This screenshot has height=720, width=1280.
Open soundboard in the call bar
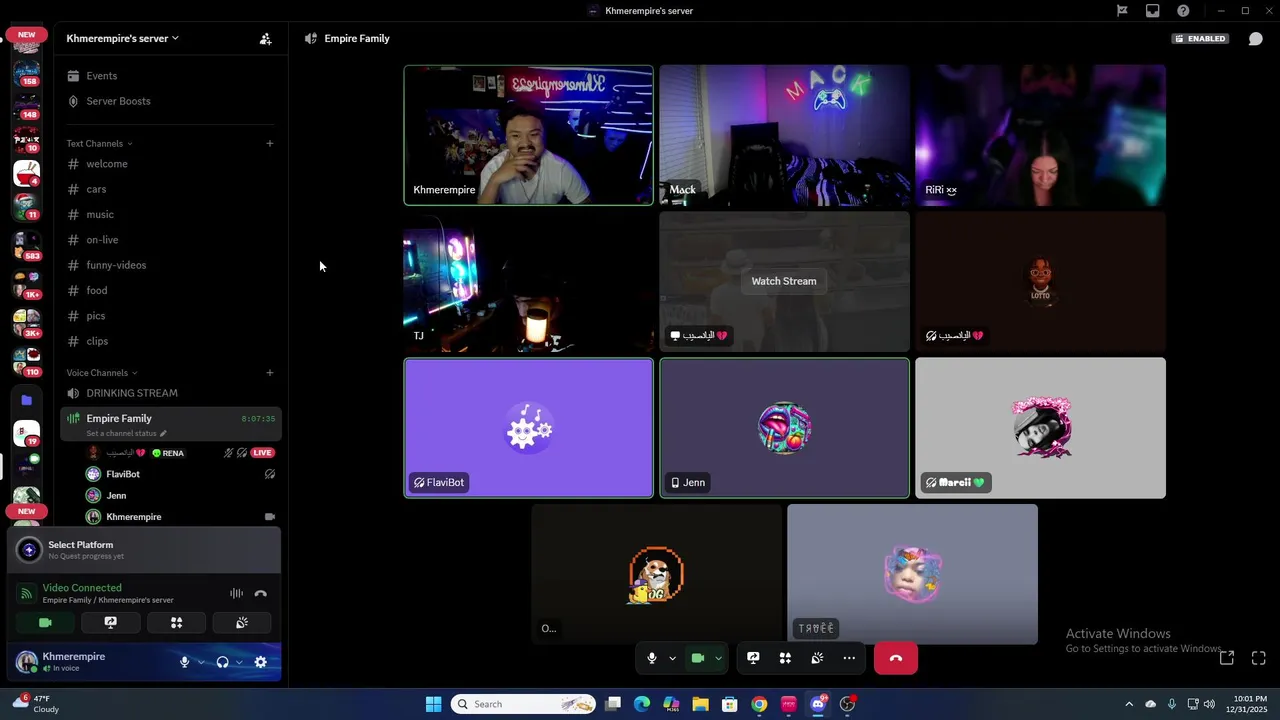pyautogui.click(x=817, y=658)
